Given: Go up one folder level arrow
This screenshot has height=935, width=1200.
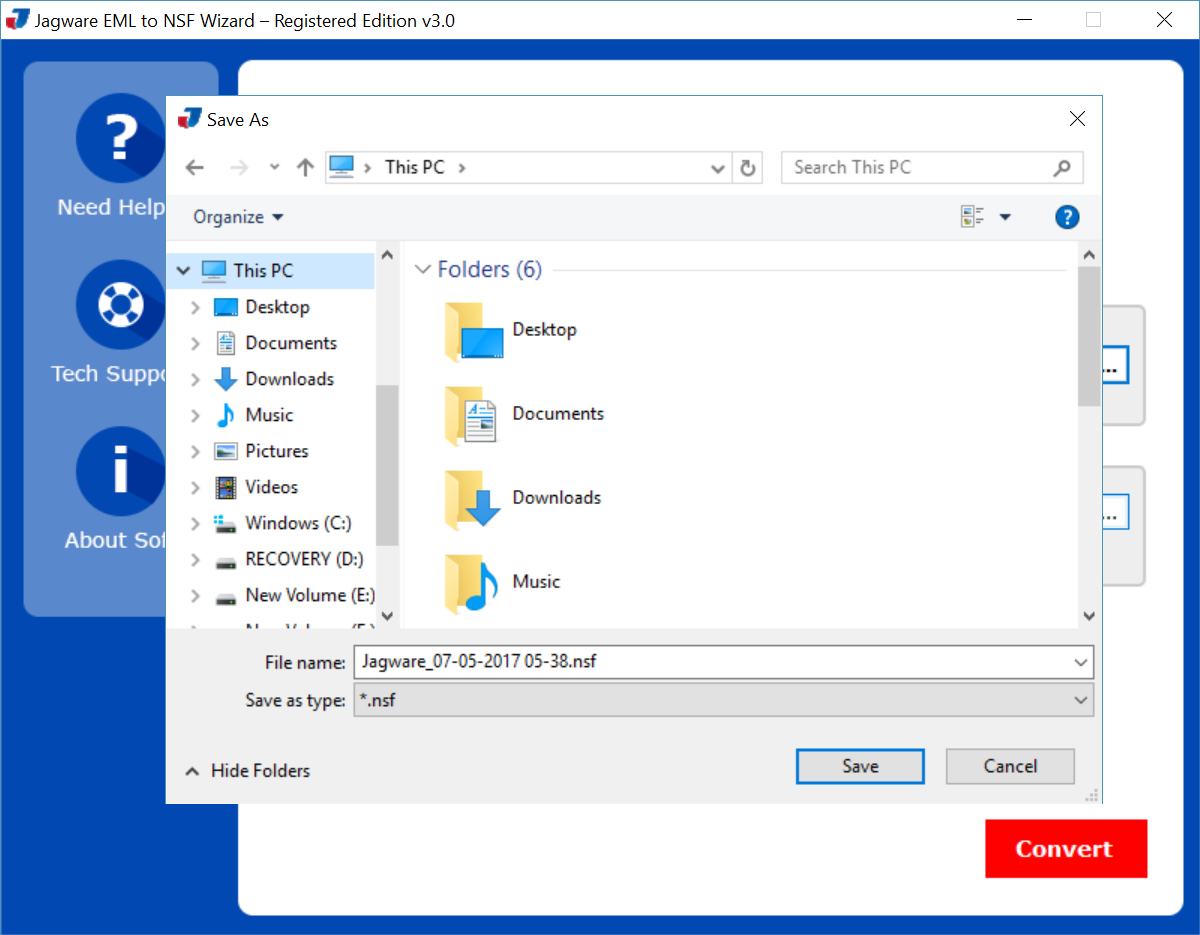Looking at the screenshot, I should 306,168.
